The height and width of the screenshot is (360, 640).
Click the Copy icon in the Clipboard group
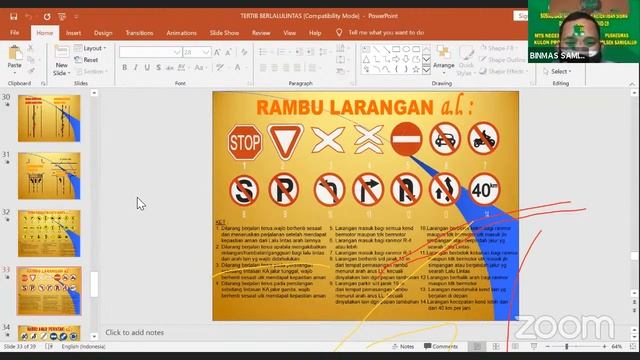[x=31, y=60]
